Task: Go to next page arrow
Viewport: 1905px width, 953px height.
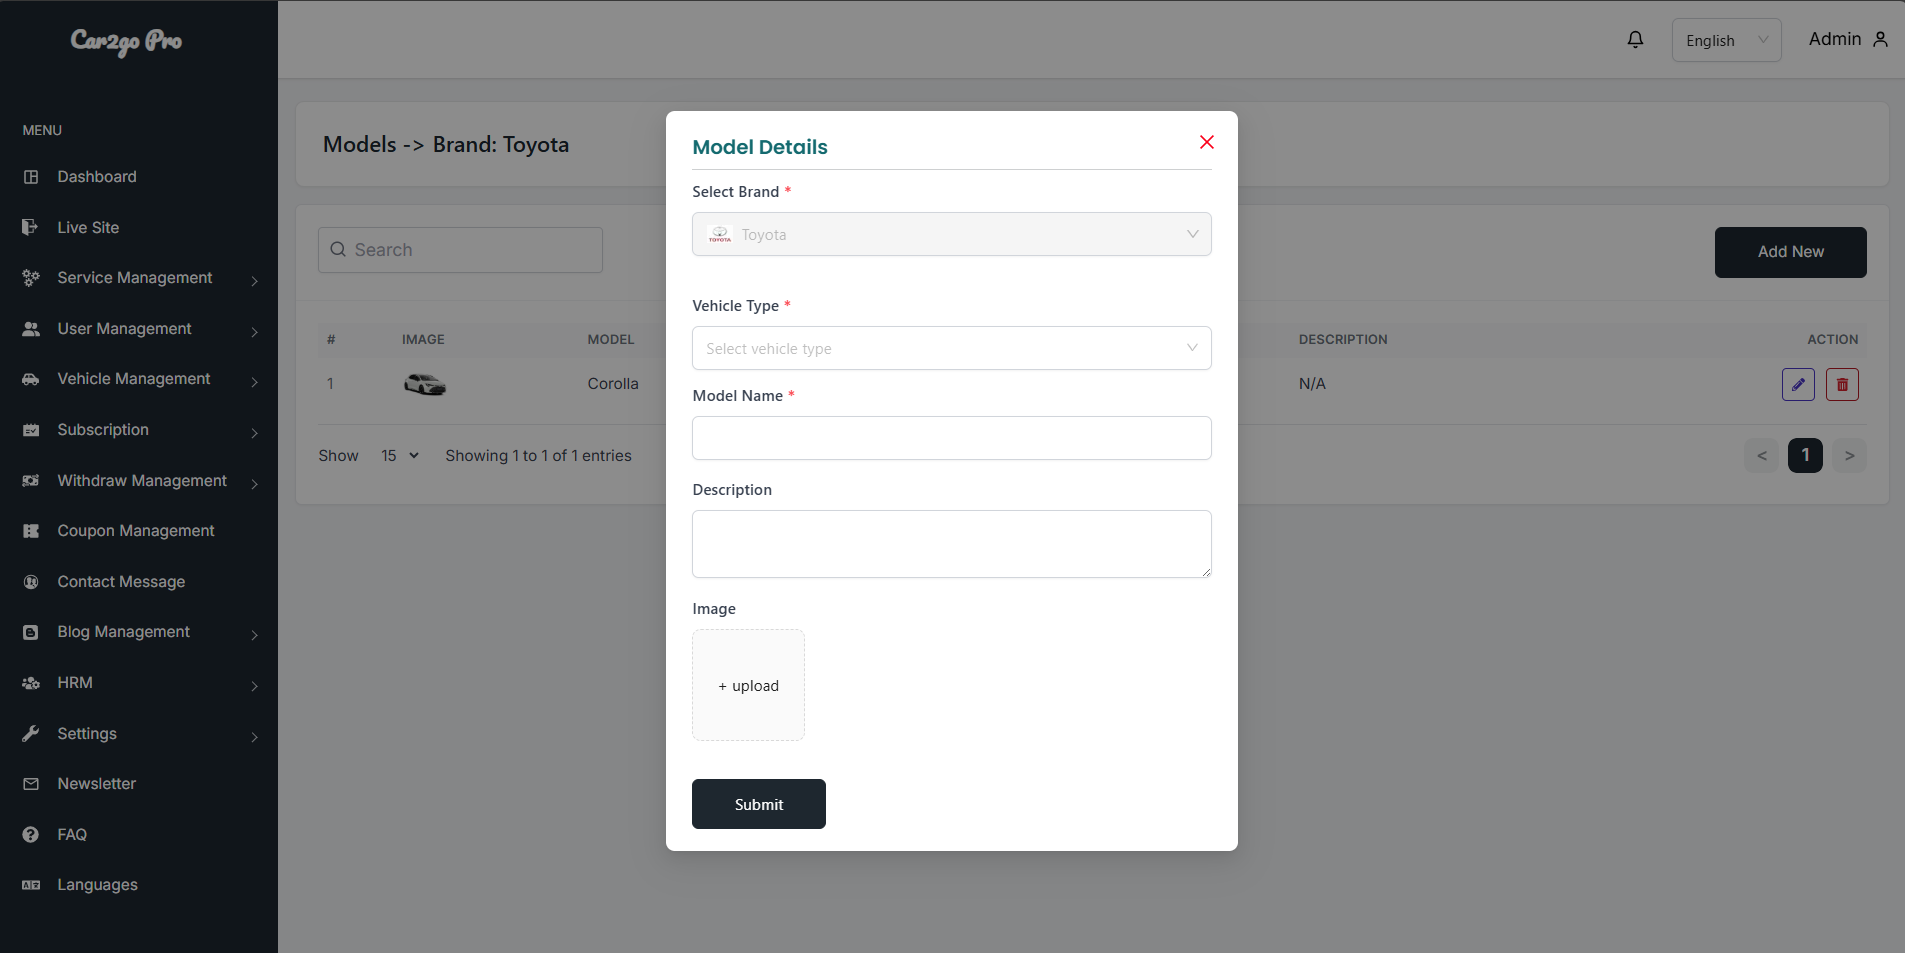Action: point(1849,456)
